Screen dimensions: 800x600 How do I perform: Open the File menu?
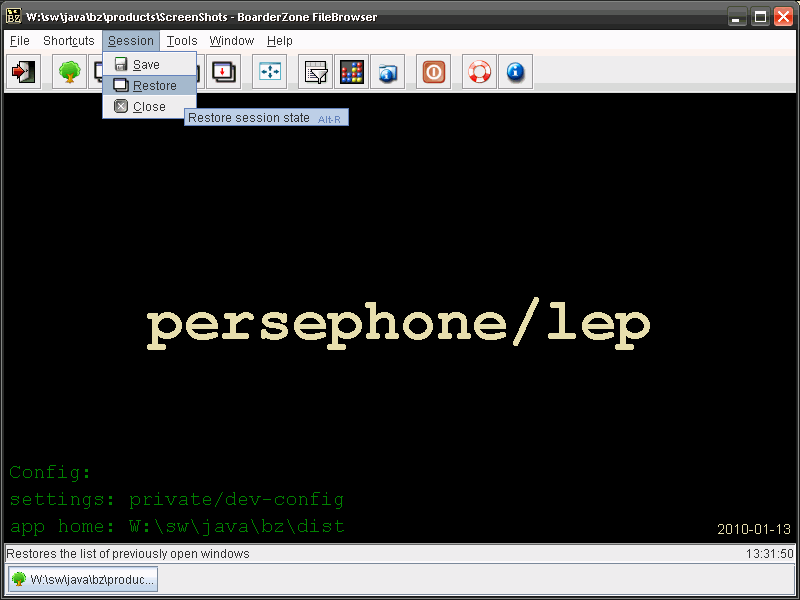coord(19,41)
